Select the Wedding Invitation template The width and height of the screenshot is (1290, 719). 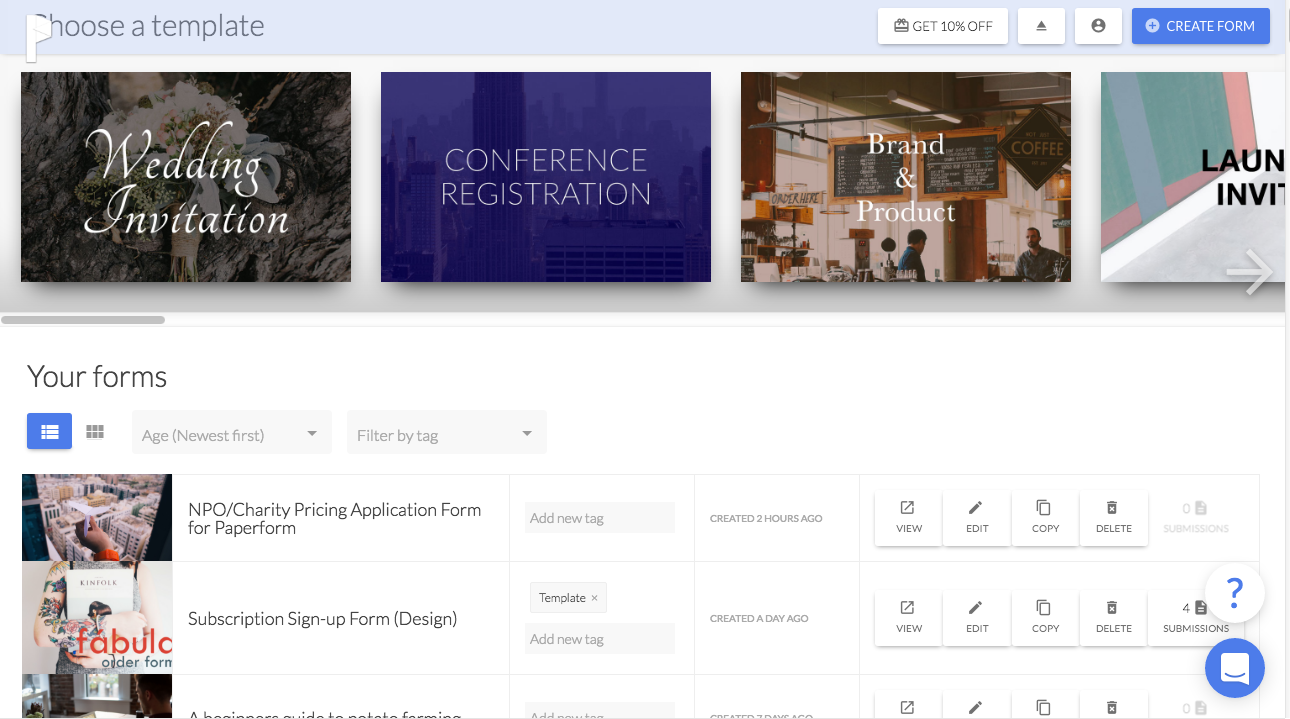click(186, 177)
